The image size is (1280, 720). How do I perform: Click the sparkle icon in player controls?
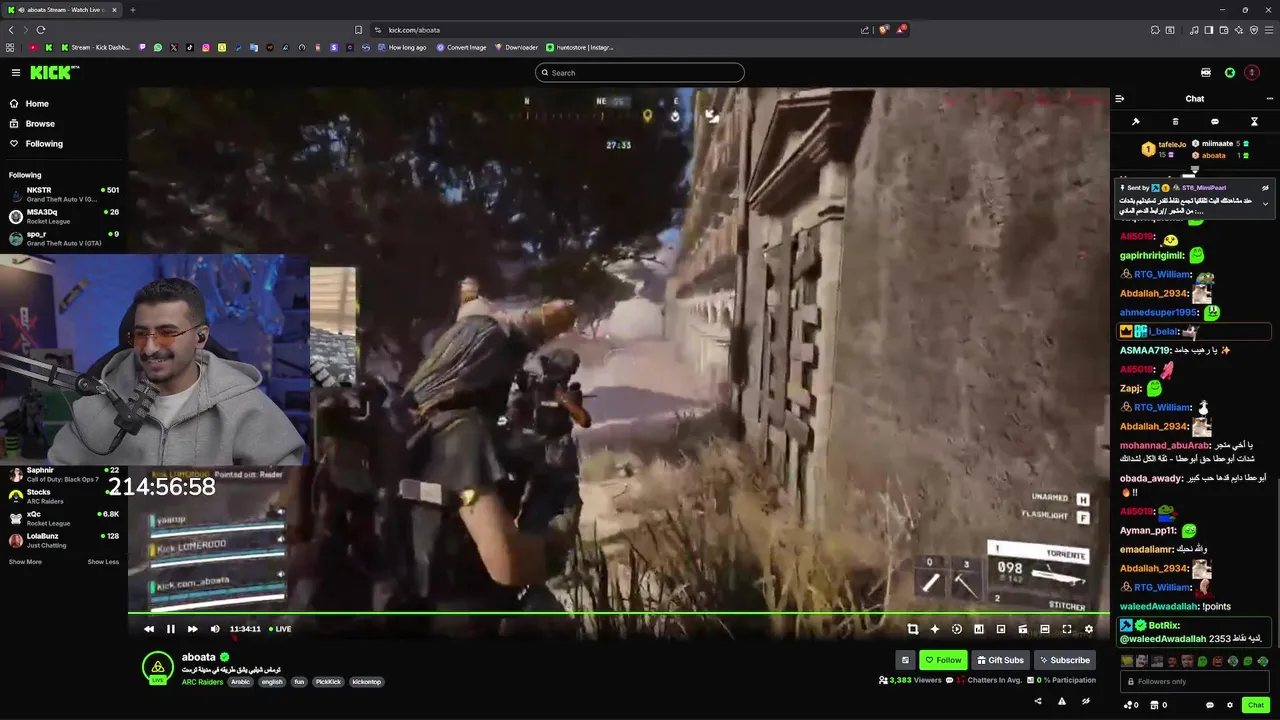pos(935,629)
